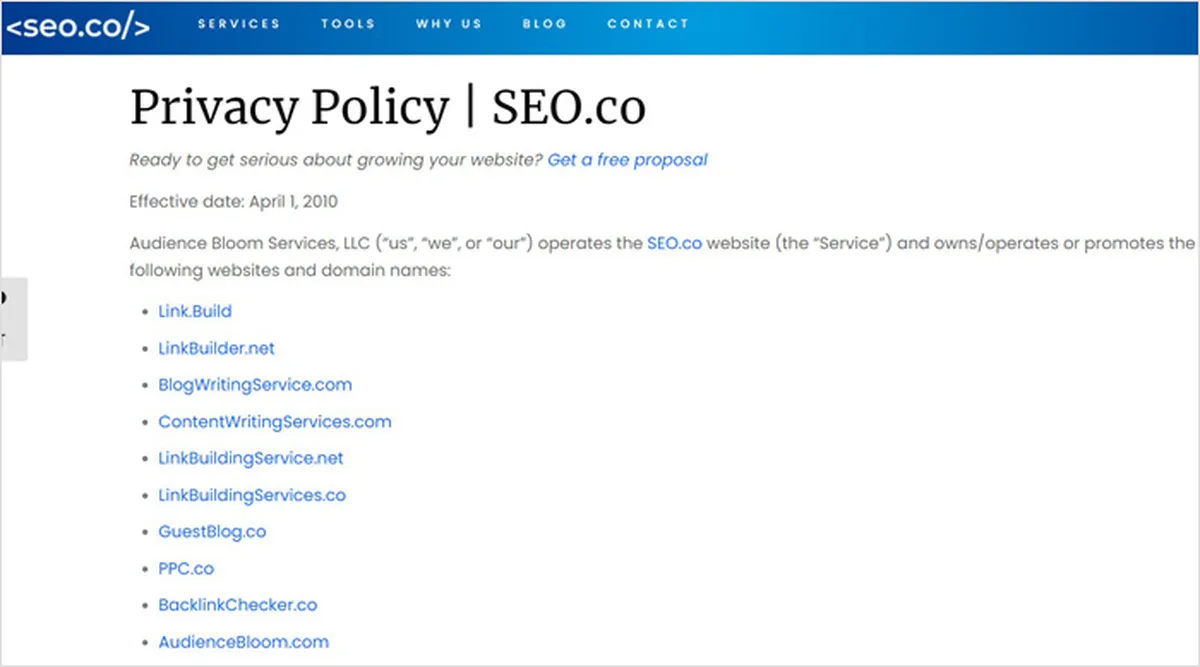Screen dimensions: 1200x667
Task: Visit the LinkBuilder.net link
Action: 216,348
